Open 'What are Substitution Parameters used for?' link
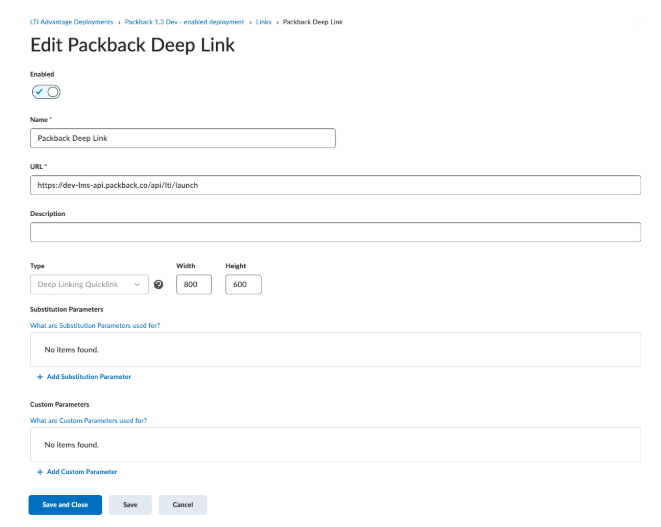Screen dimensions: 661x527 pyautogui.click(x=96, y=325)
